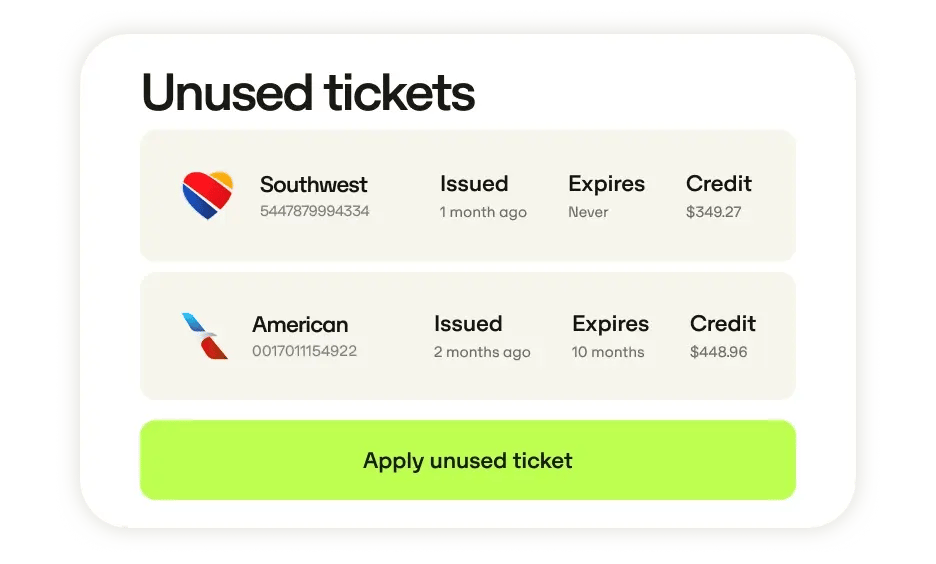This screenshot has width=936, height=564.
Task: Click American ticket number 0017011154922
Action: (304, 351)
